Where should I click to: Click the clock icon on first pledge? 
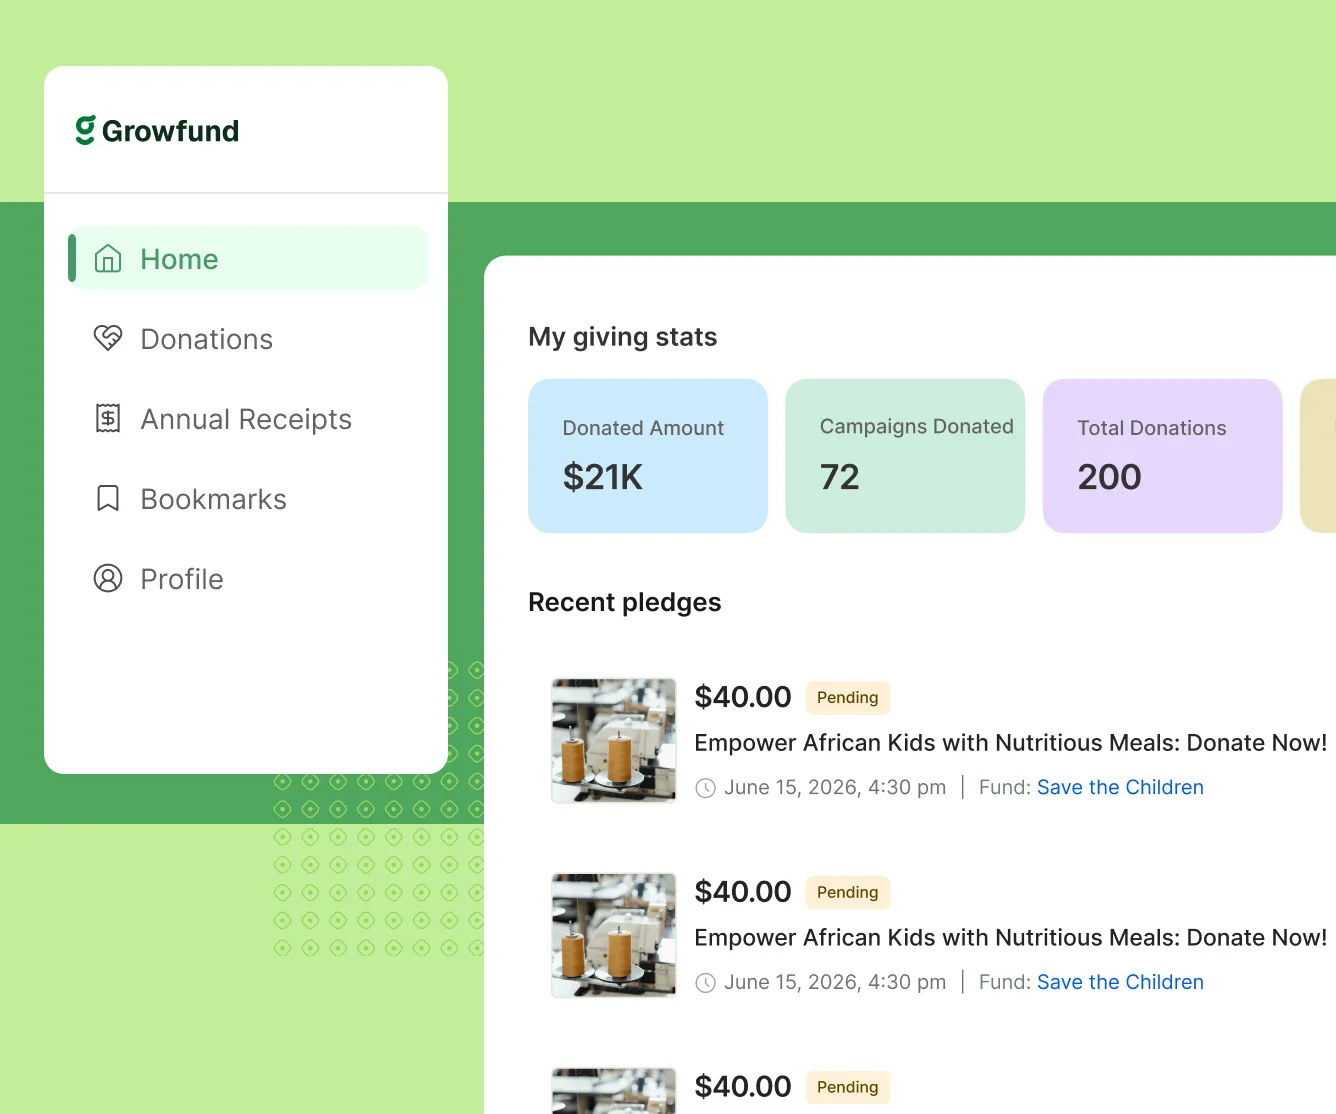click(705, 788)
